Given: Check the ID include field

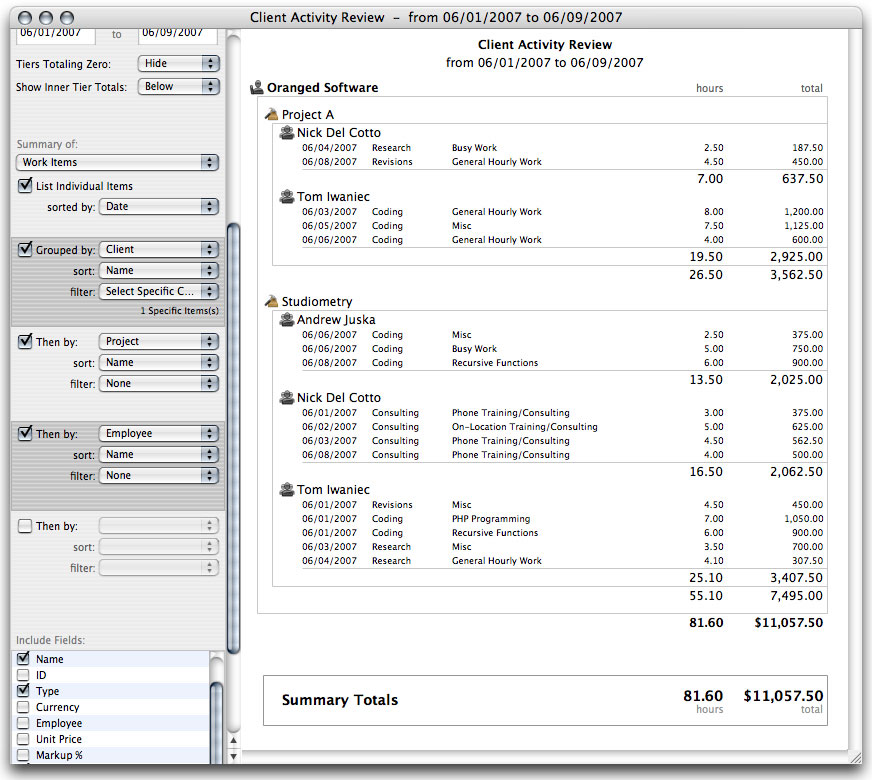Looking at the screenshot, I should [23, 675].
